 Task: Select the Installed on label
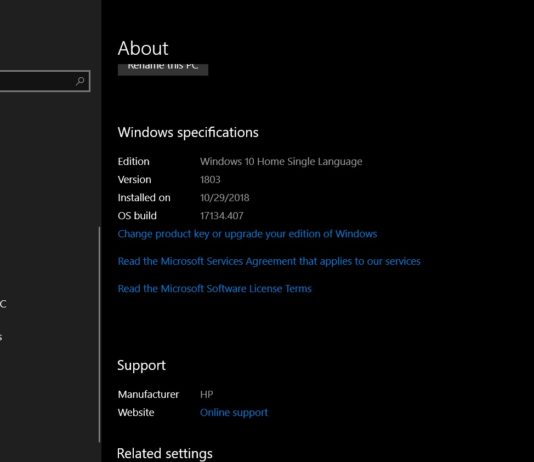[x=144, y=197]
